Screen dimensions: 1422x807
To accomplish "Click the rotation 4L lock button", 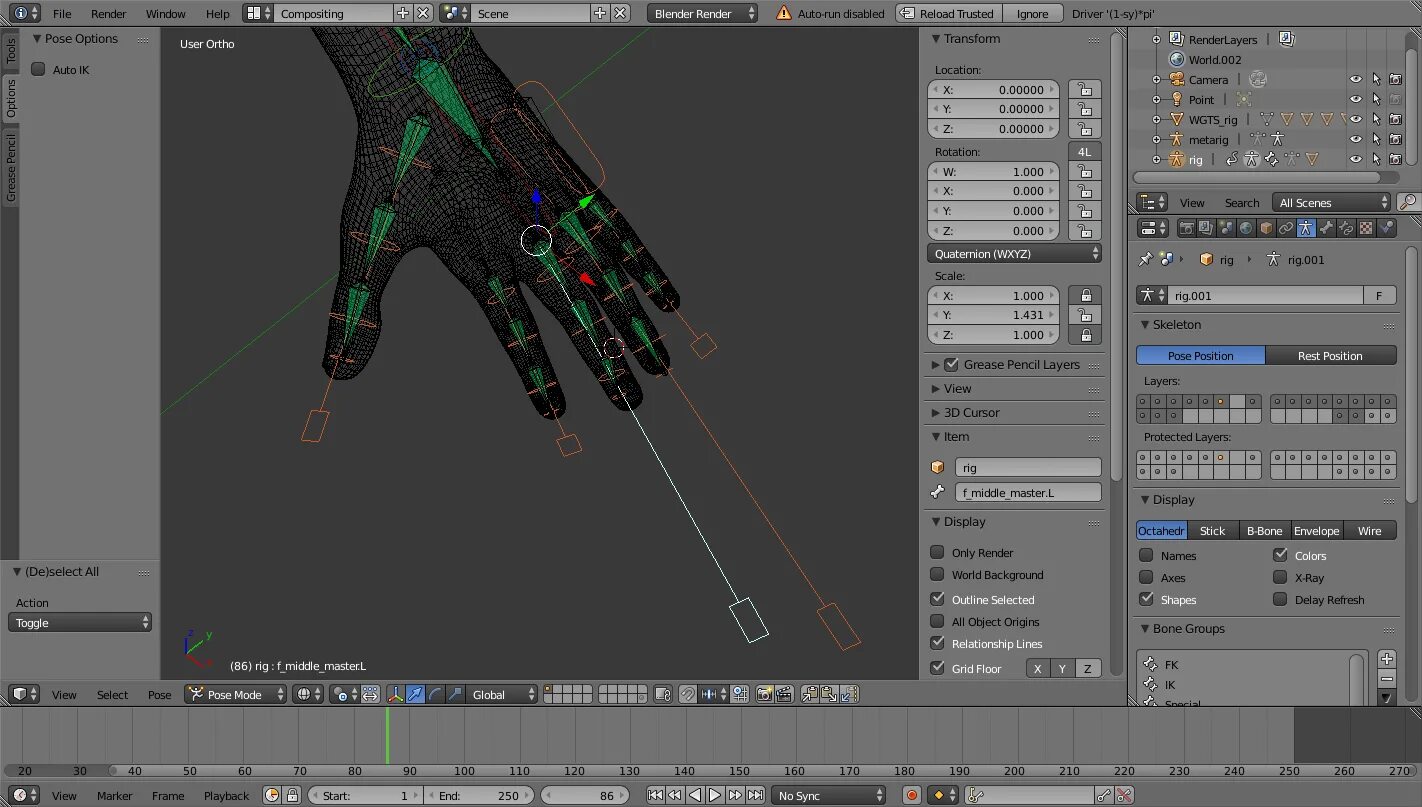I will [x=1084, y=151].
